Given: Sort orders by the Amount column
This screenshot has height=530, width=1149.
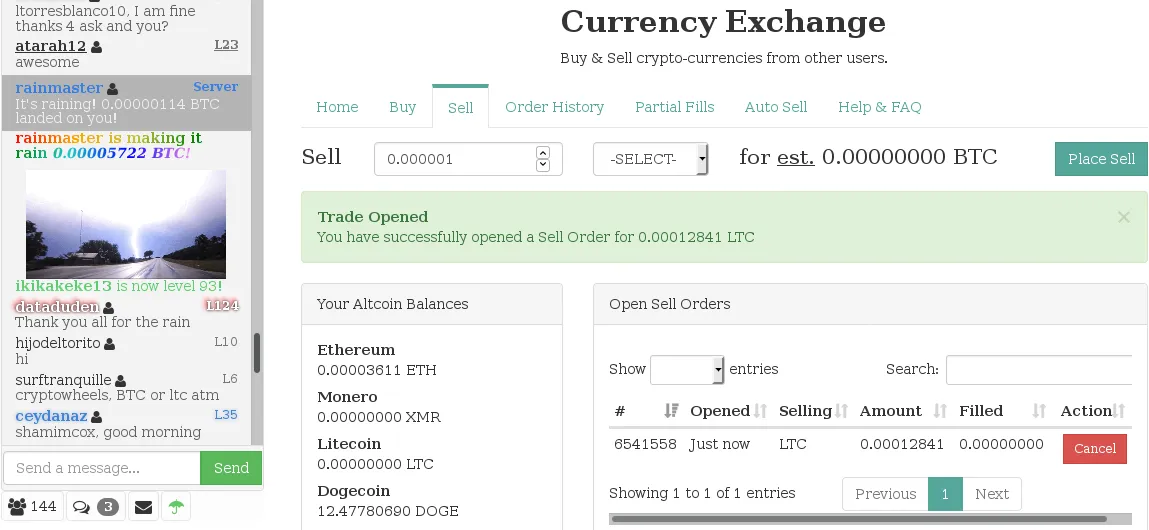Looking at the screenshot, I should (x=940, y=411).
